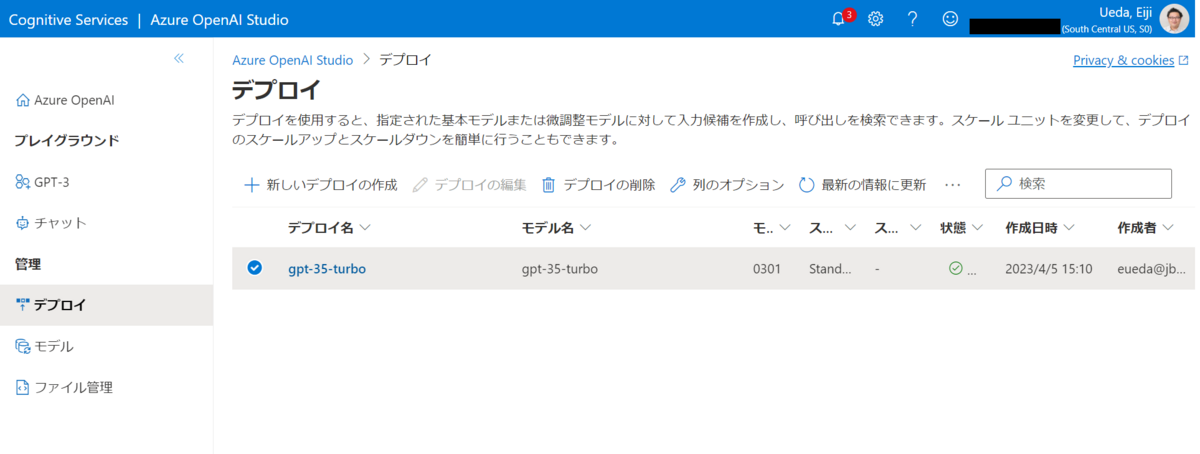
Task: Click the green status check icon
Action: (x=955, y=268)
